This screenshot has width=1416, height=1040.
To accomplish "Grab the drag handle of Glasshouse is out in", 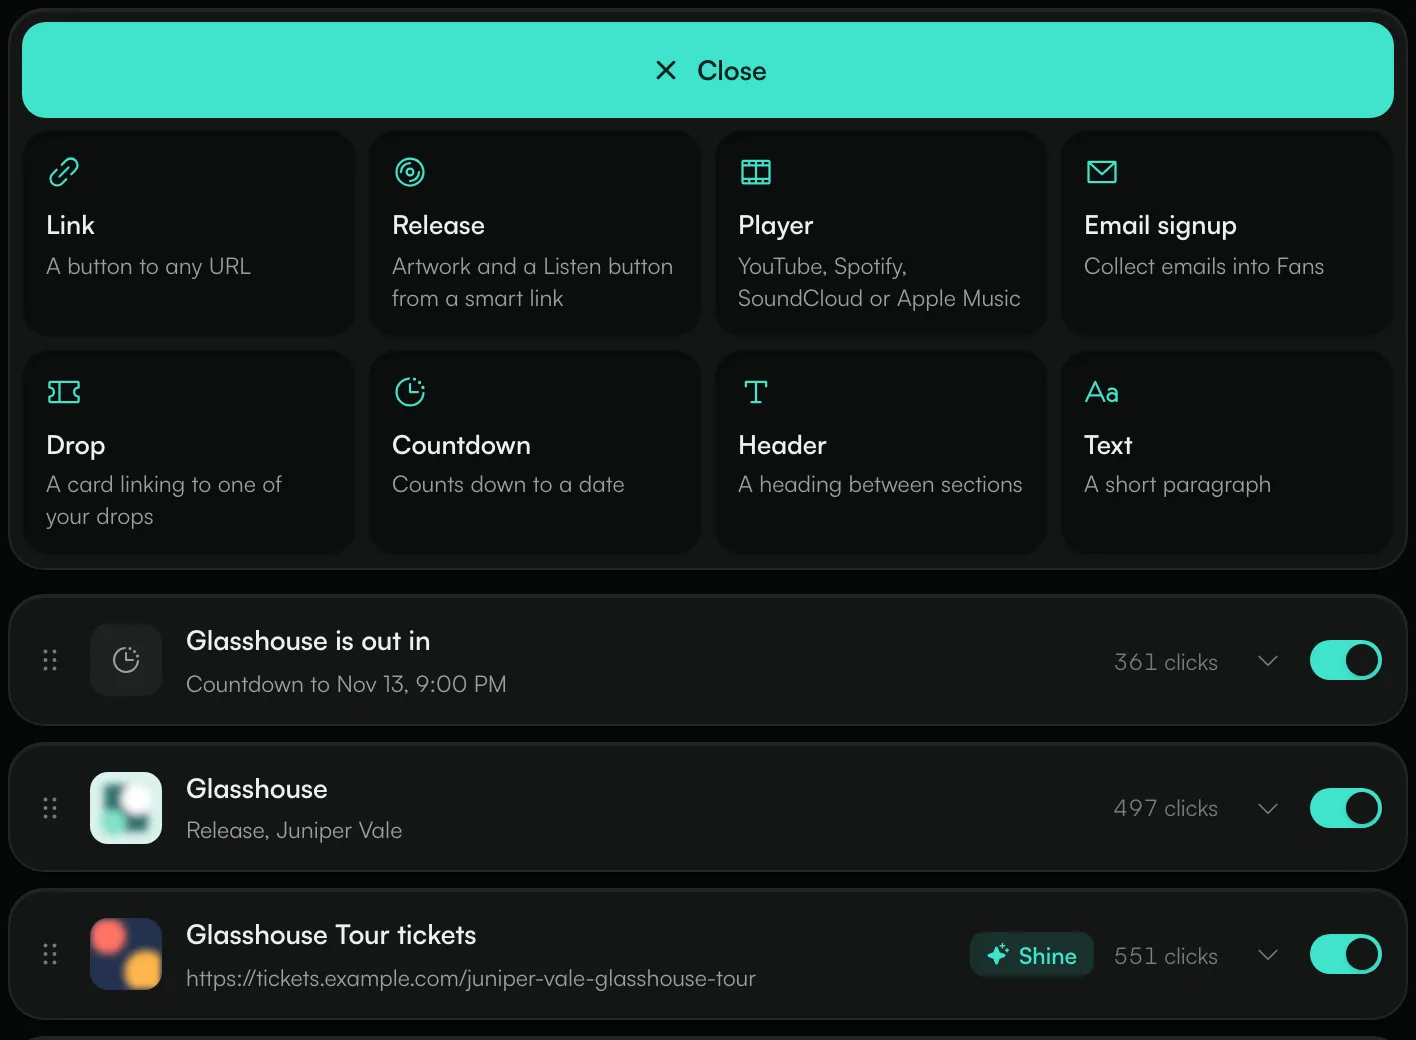I will [50, 660].
